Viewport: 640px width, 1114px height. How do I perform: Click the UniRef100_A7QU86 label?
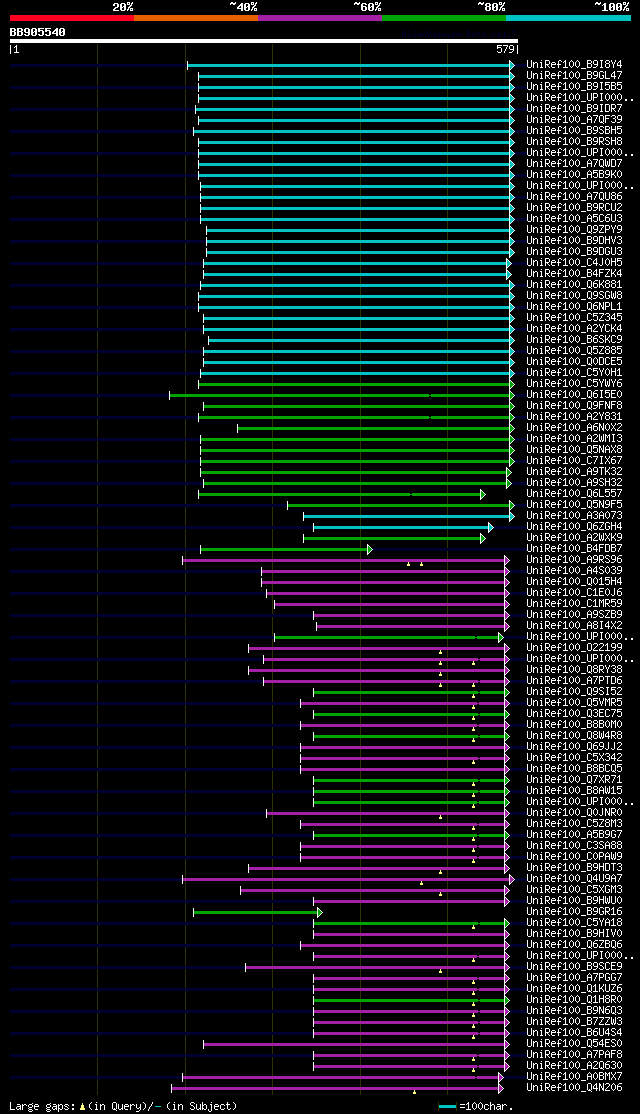tap(574, 197)
